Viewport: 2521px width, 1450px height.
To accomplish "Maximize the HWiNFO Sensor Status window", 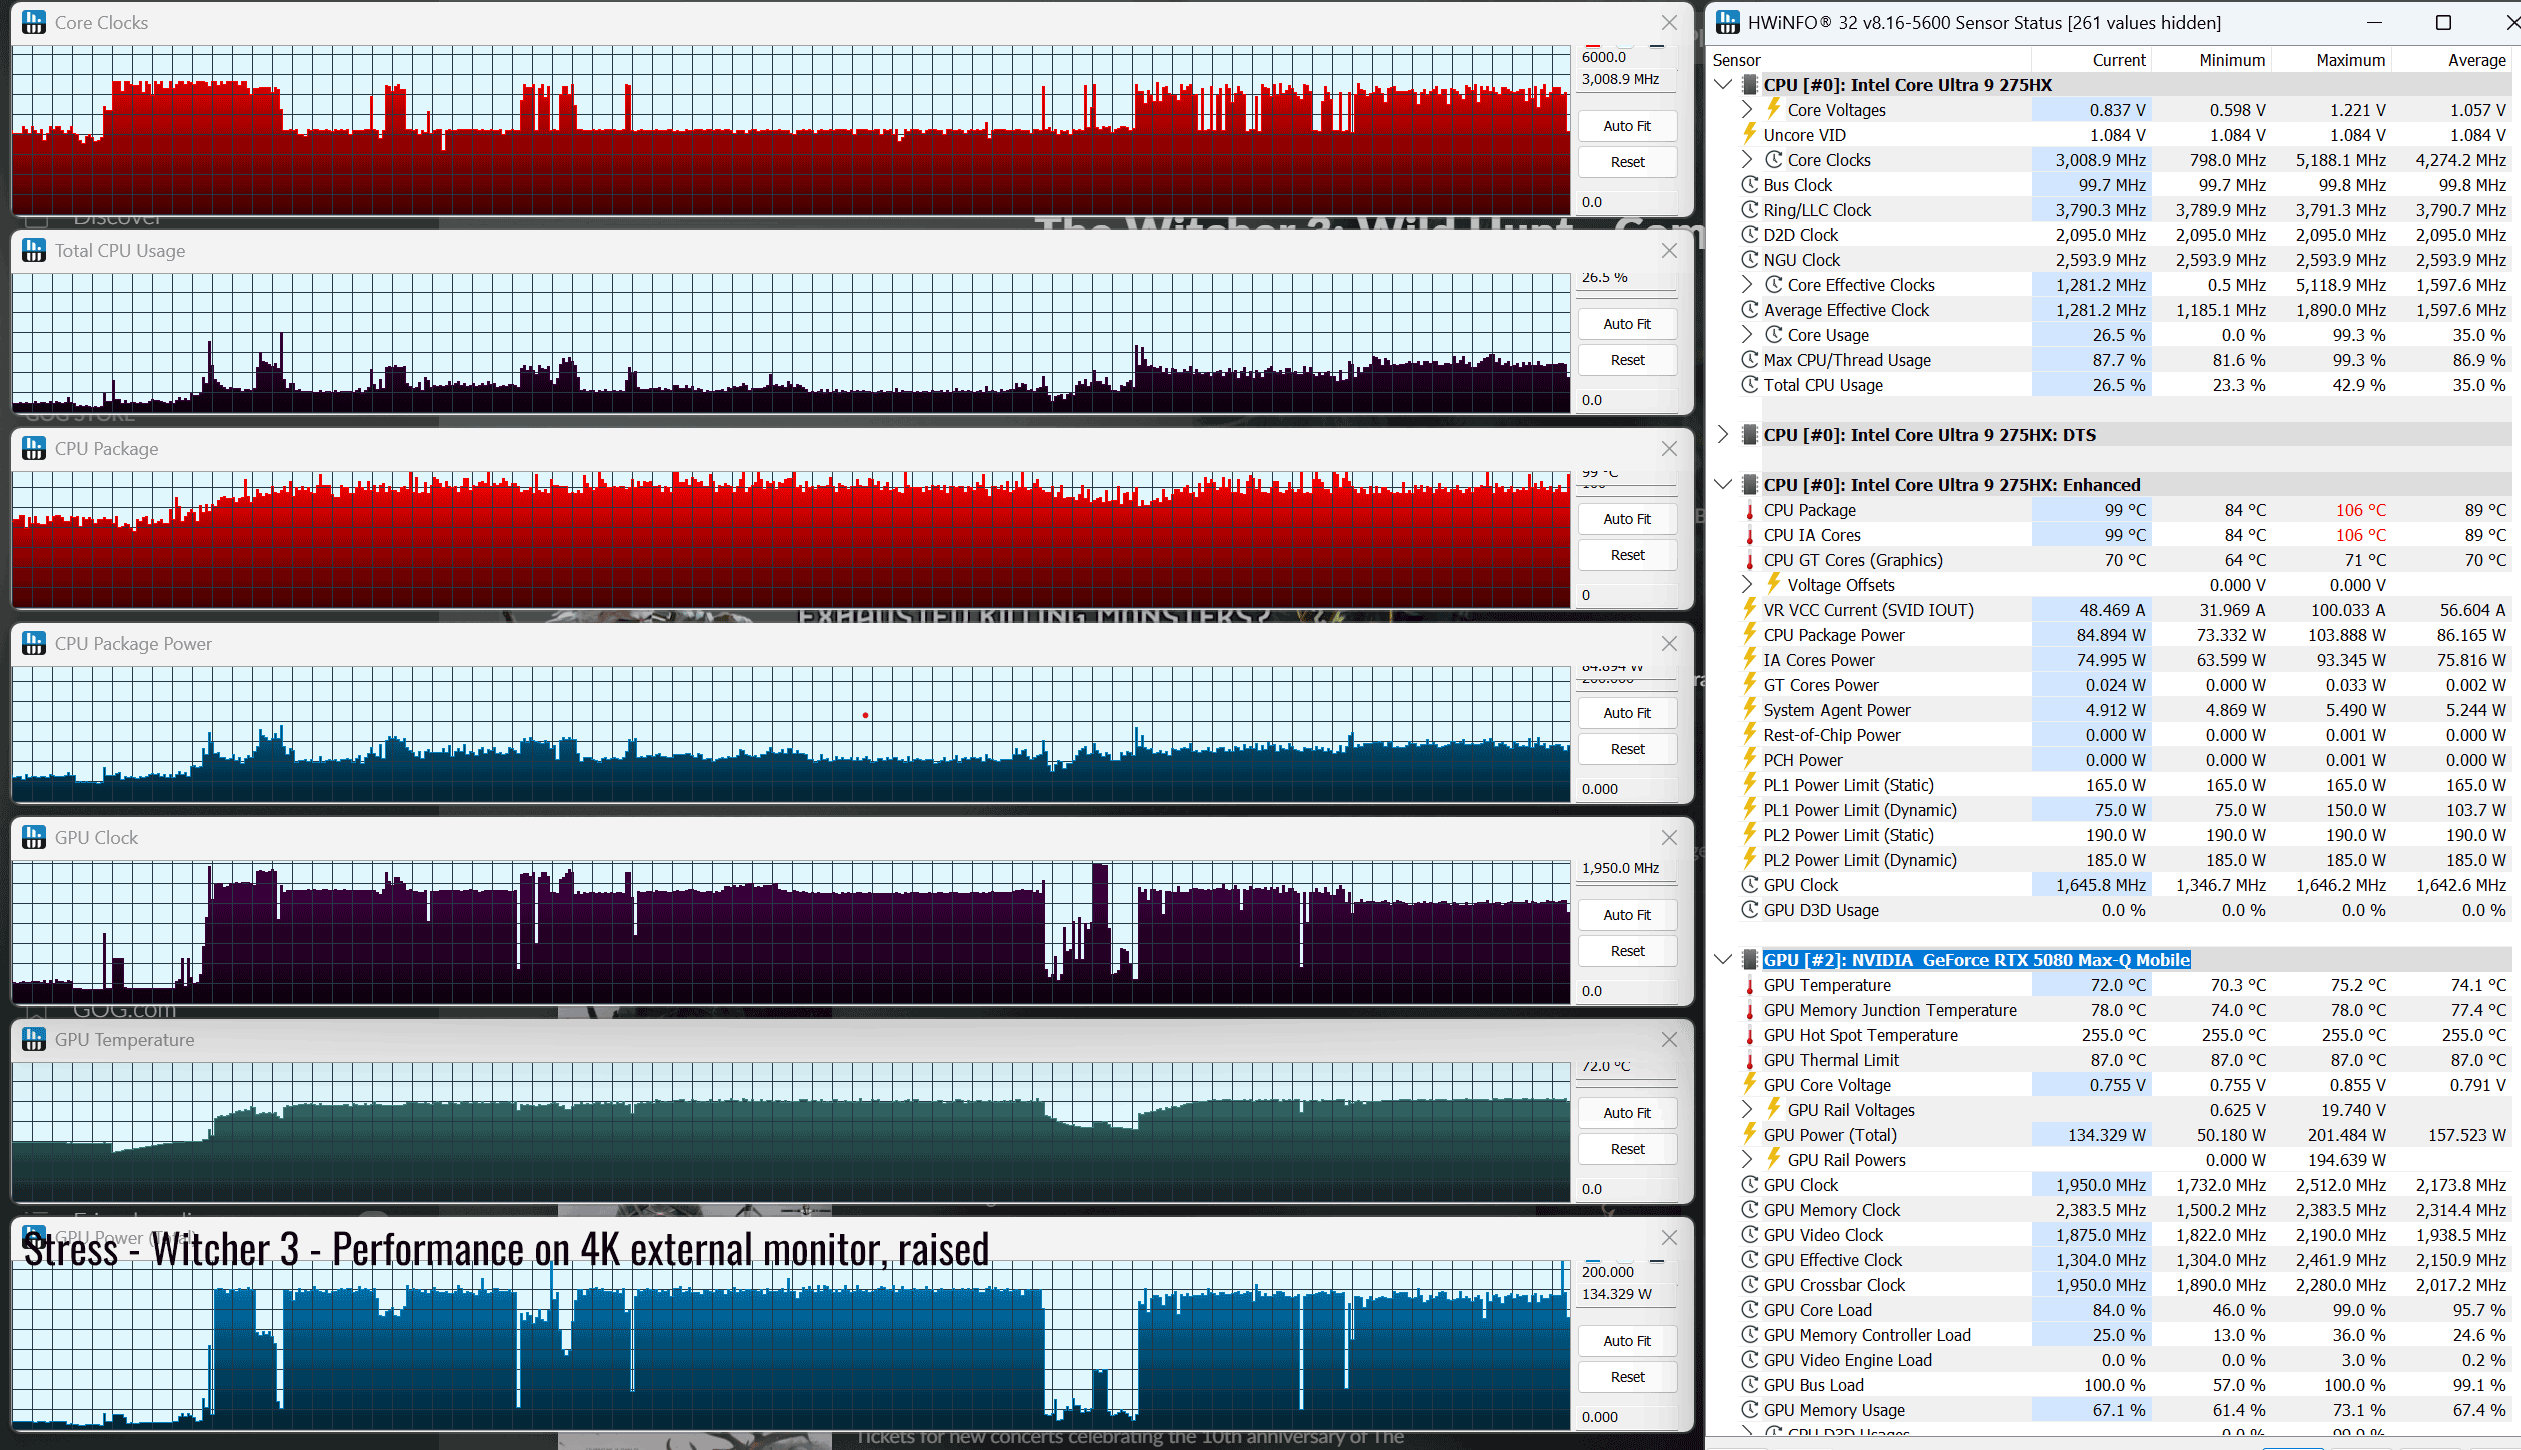I will click(x=2443, y=22).
